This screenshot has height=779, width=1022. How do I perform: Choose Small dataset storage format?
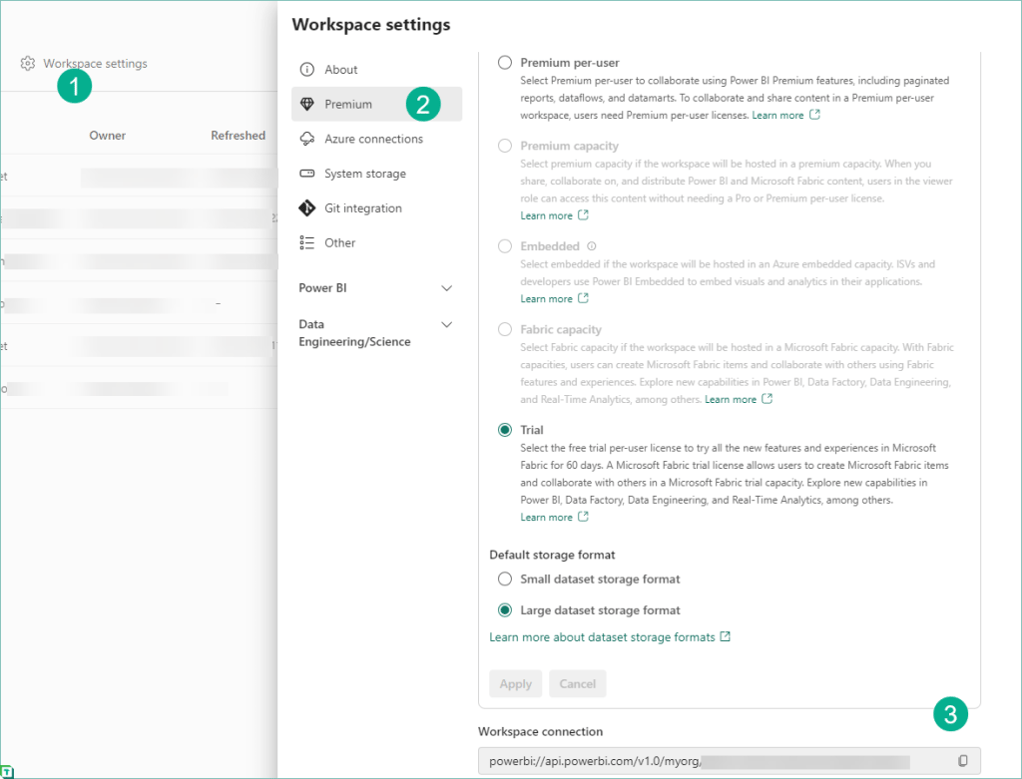(504, 579)
